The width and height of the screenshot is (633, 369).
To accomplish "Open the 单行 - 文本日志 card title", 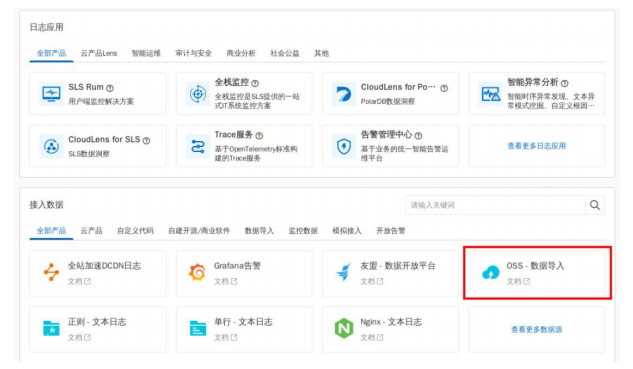I will [x=243, y=322].
